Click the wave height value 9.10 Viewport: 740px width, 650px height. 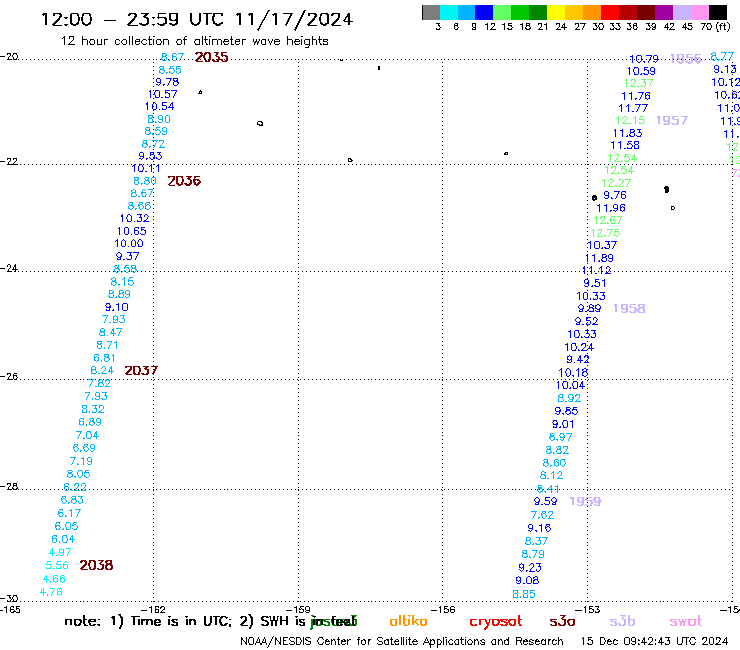[117, 307]
